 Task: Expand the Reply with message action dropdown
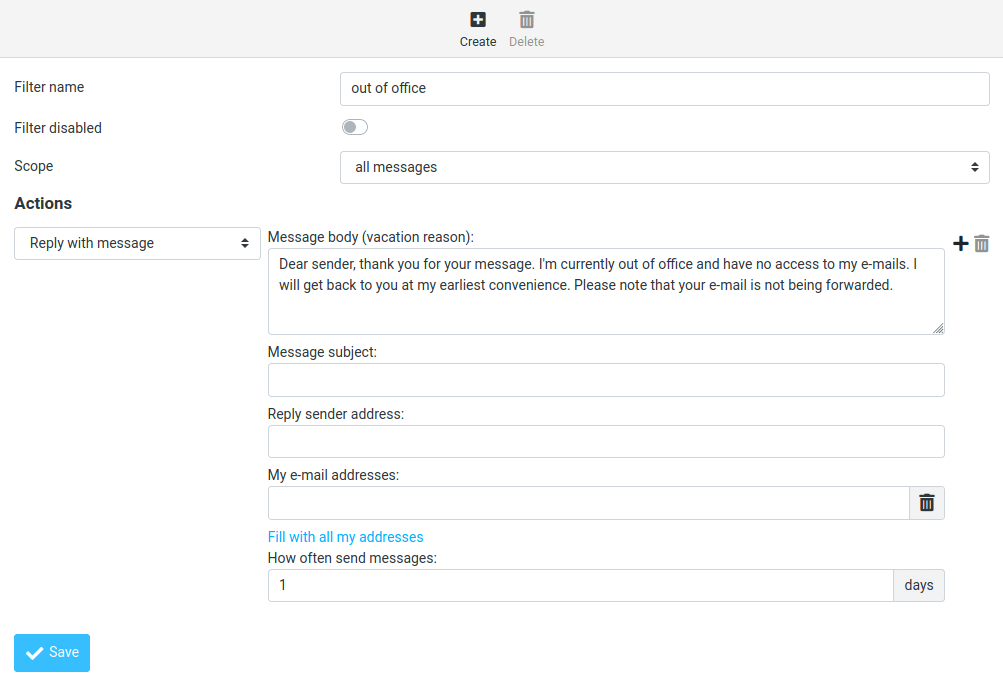138,243
